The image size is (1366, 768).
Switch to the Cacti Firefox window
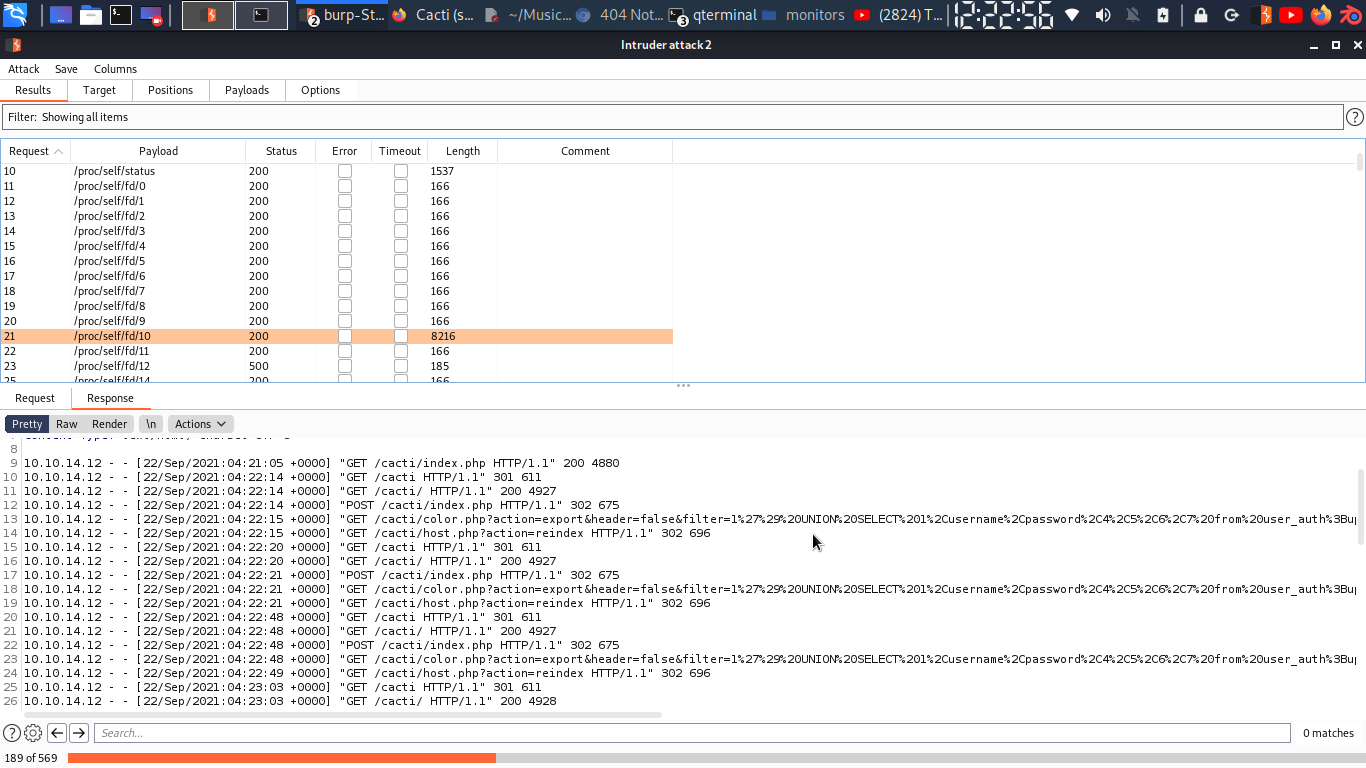coord(434,15)
